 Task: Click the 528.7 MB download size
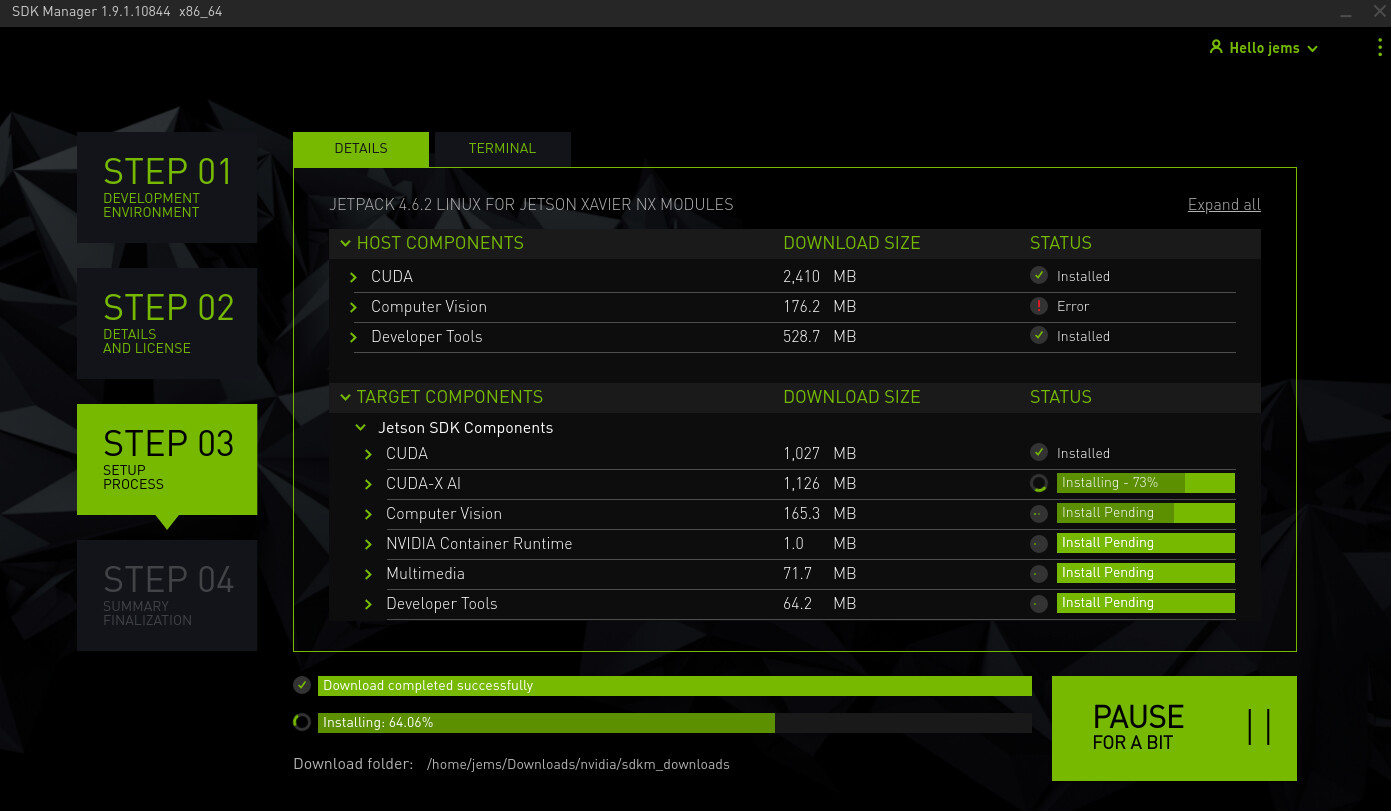click(819, 337)
